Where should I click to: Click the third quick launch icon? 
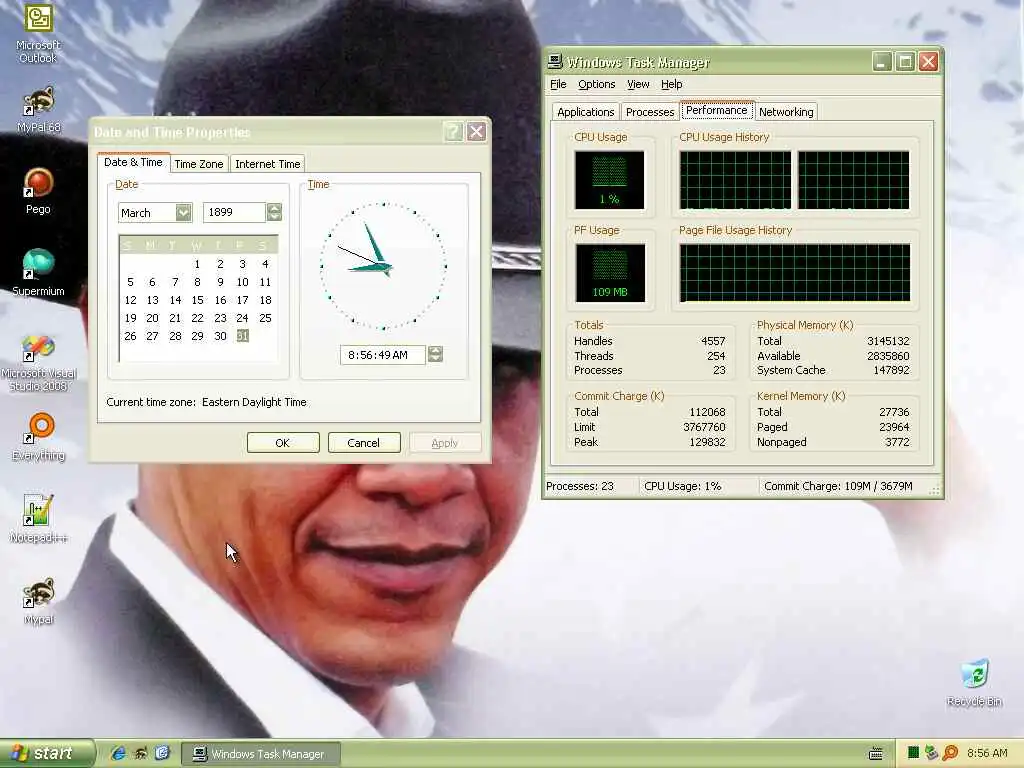pyautogui.click(x=162, y=753)
